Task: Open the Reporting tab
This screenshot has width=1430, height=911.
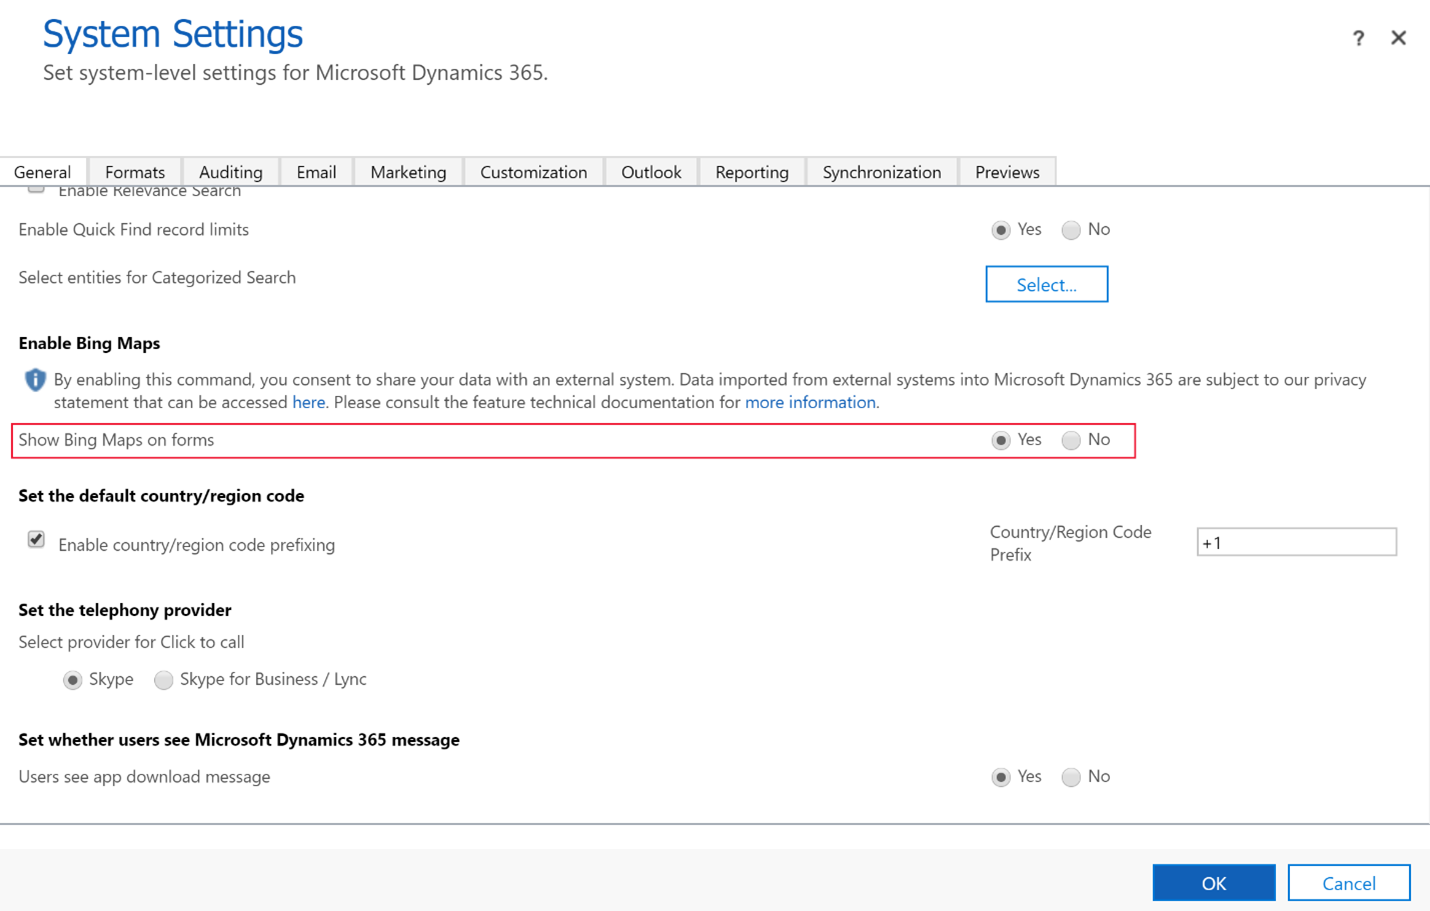Action: [752, 172]
